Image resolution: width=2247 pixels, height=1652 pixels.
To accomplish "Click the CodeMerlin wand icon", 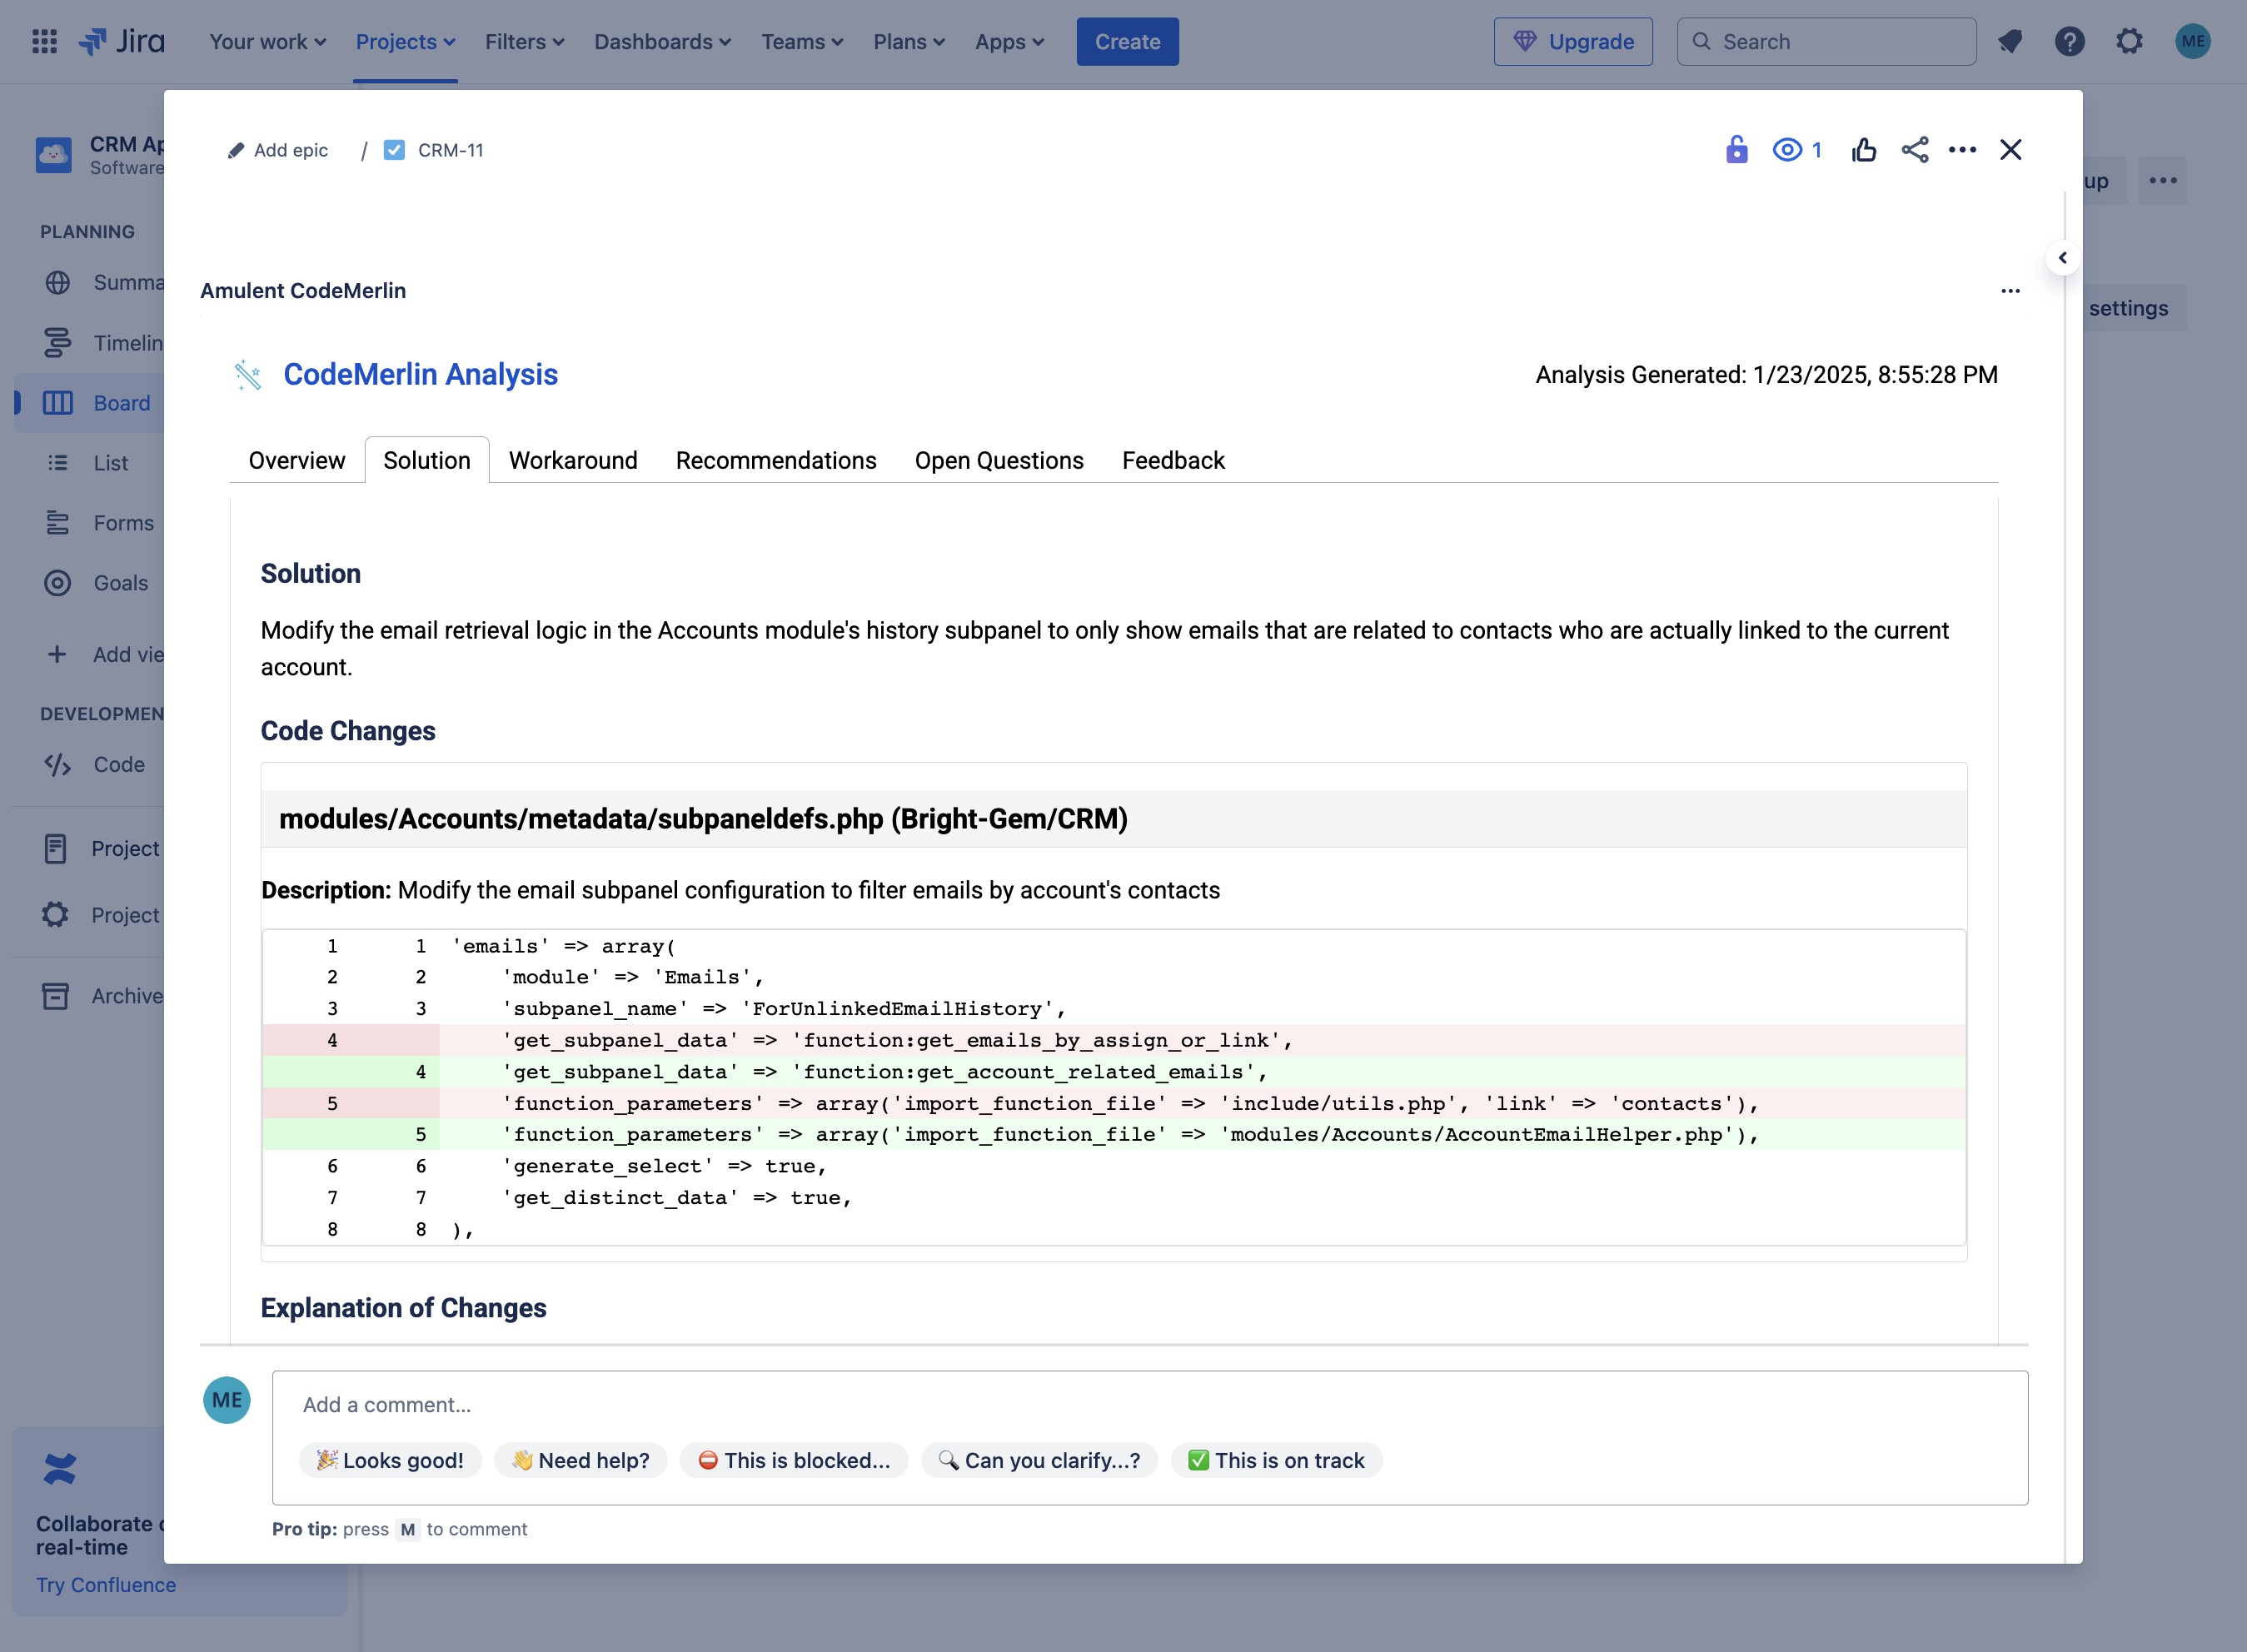I will (x=247, y=375).
